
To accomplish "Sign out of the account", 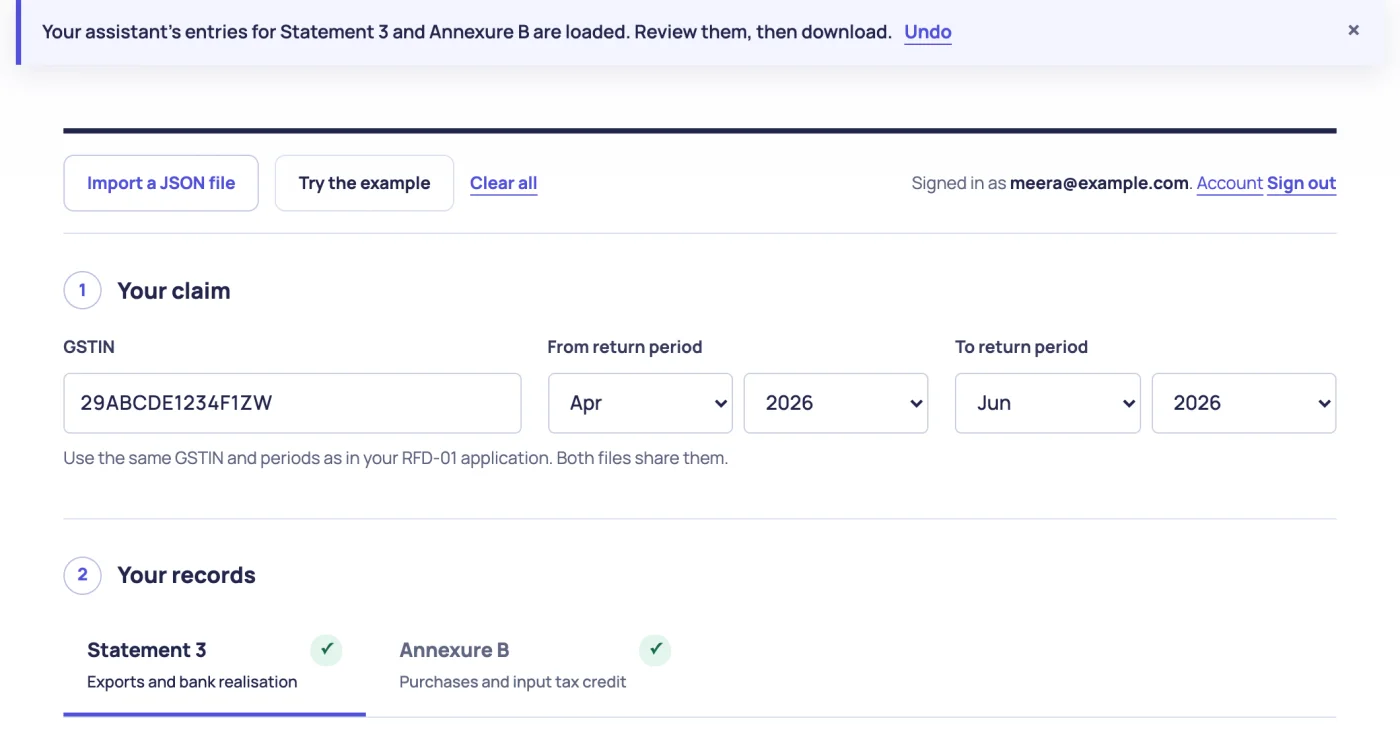I will (1301, 183).
